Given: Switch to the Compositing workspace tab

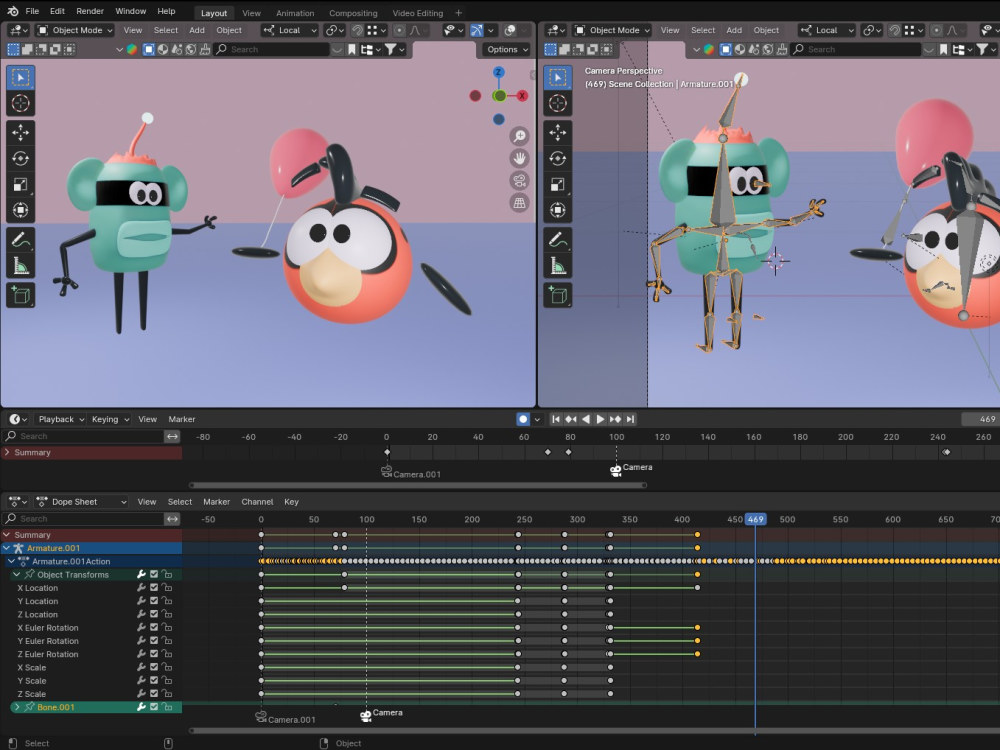Looking at the screenshot, I should (x=353, y=13).
